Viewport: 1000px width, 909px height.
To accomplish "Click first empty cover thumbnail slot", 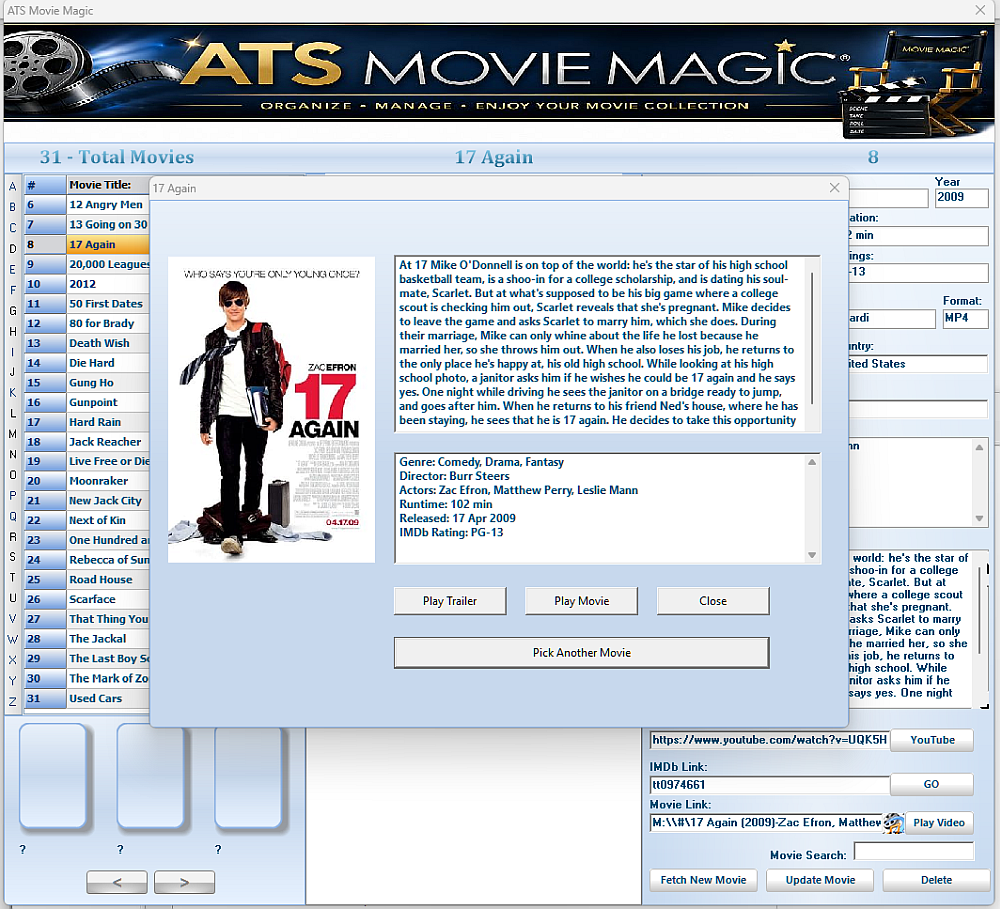I will [x=53, y=776].
